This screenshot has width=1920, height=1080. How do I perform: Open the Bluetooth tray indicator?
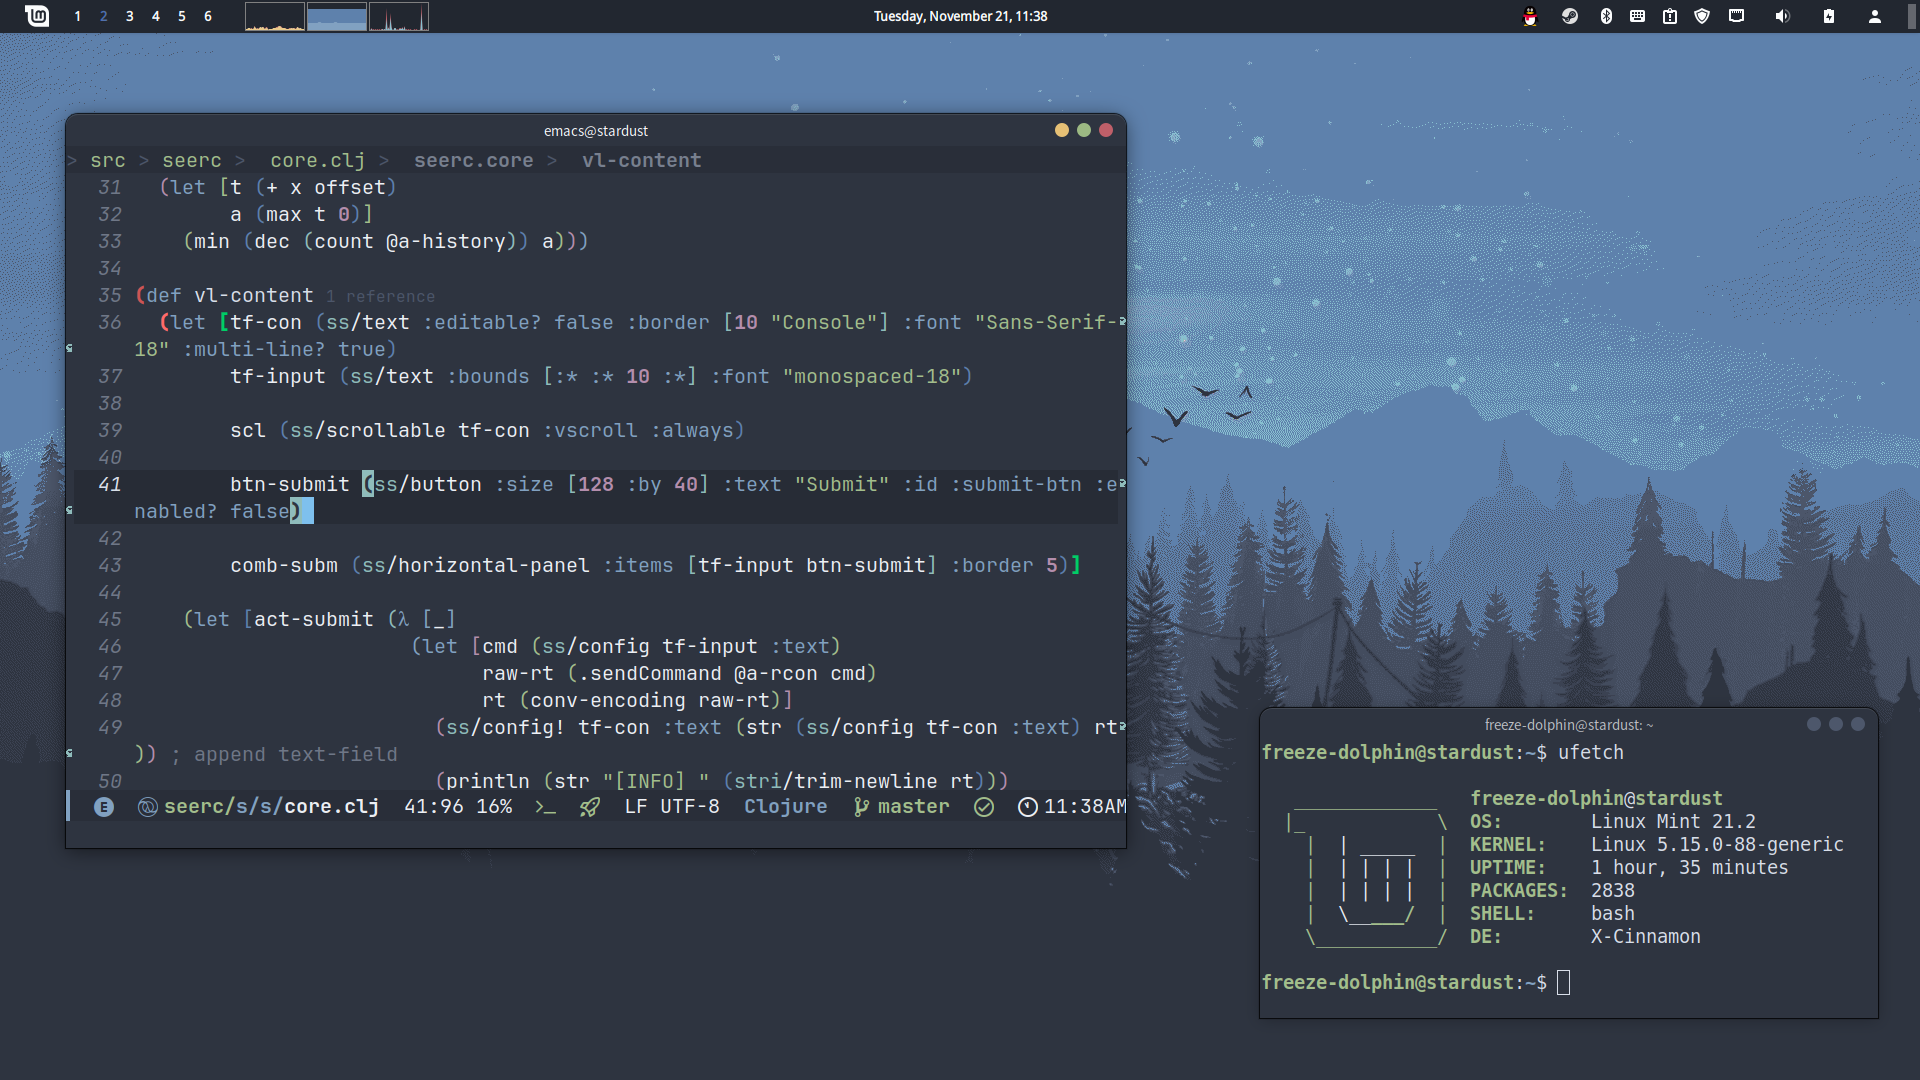[1606, 16]
